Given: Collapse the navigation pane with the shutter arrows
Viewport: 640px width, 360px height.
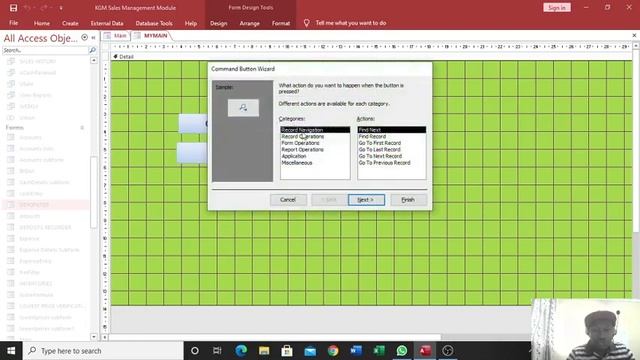Looking at the screenshot, I should click(x=93, y=38).
